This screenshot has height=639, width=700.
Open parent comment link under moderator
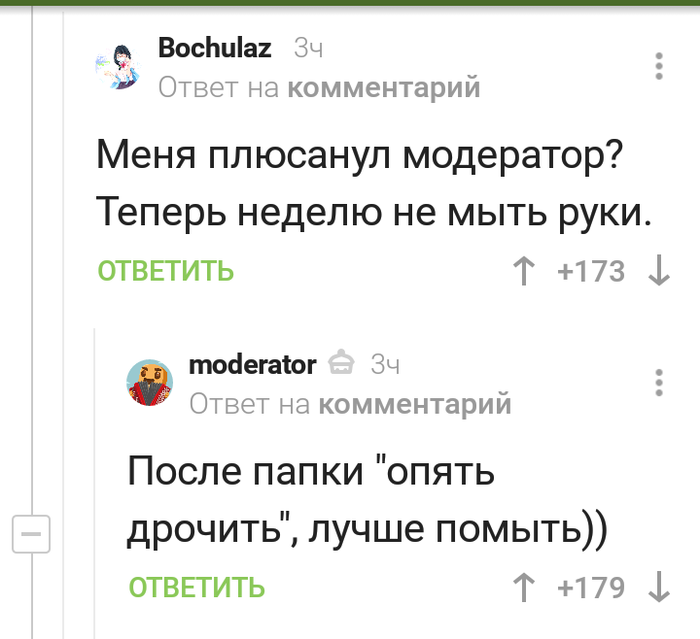click(414, 404)
